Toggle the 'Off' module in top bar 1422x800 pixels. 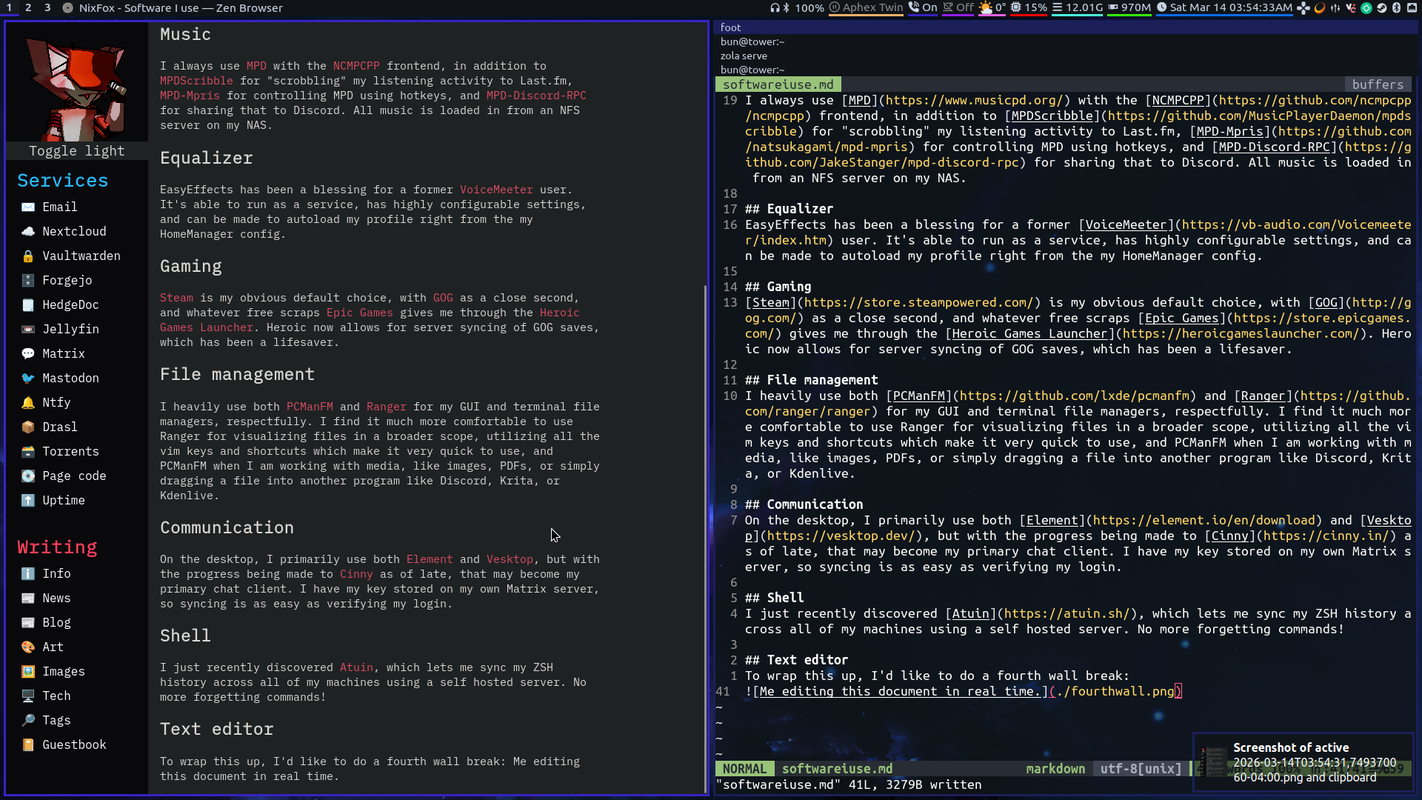(x=958, y=8)
